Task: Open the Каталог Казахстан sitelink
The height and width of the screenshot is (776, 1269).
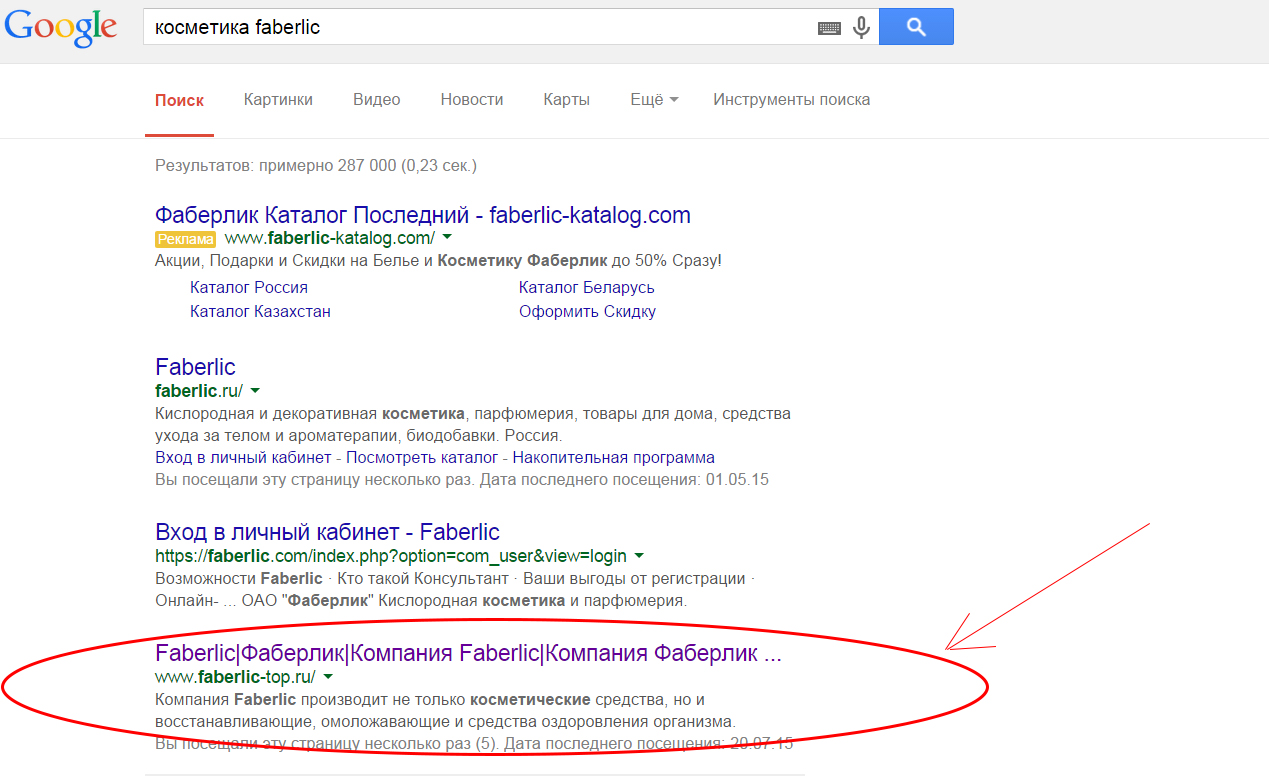Action: [260, 311]
